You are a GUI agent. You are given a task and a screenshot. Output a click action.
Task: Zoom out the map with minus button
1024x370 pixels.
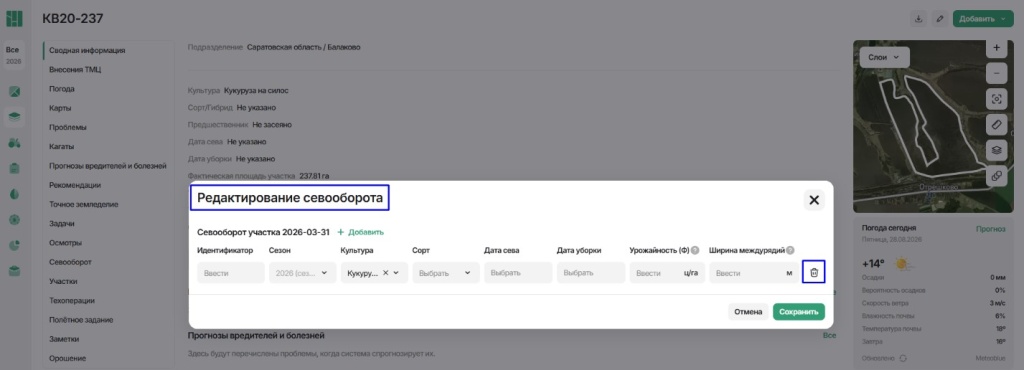click(x=996, y=74)
